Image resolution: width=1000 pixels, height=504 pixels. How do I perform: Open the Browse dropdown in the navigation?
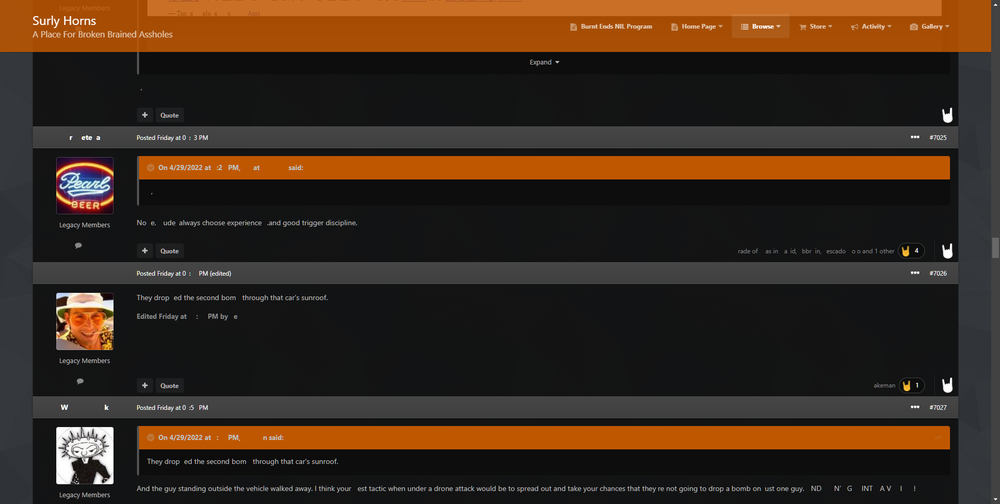759,26
